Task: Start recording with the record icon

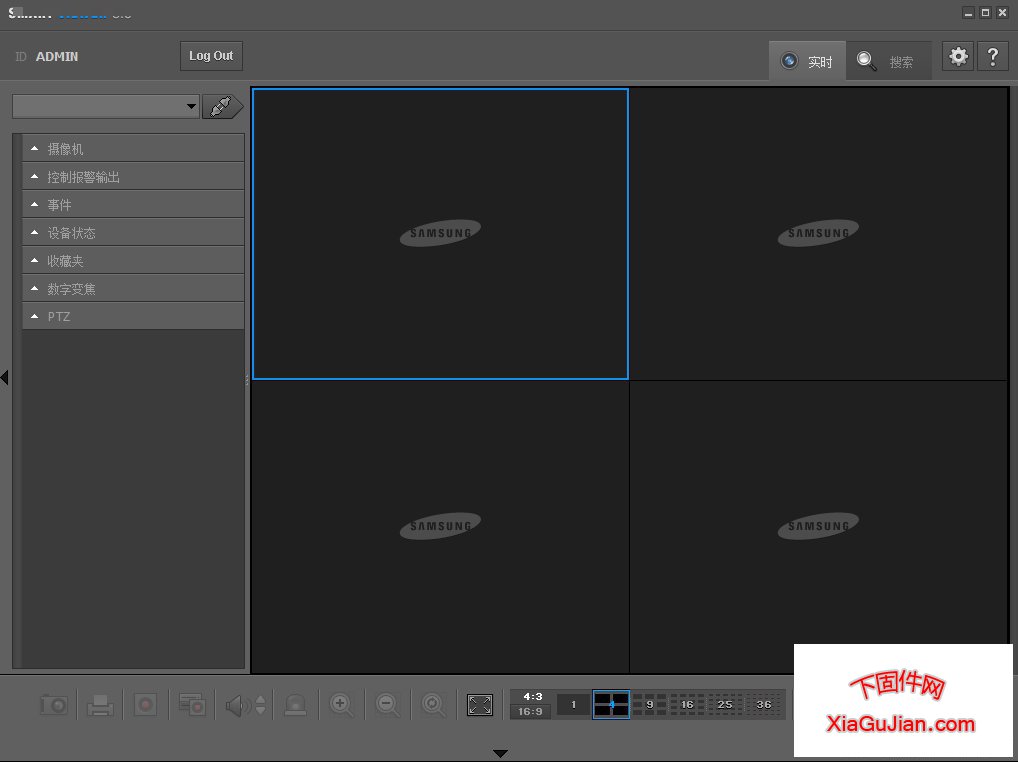Action: (x=145, y=705)
